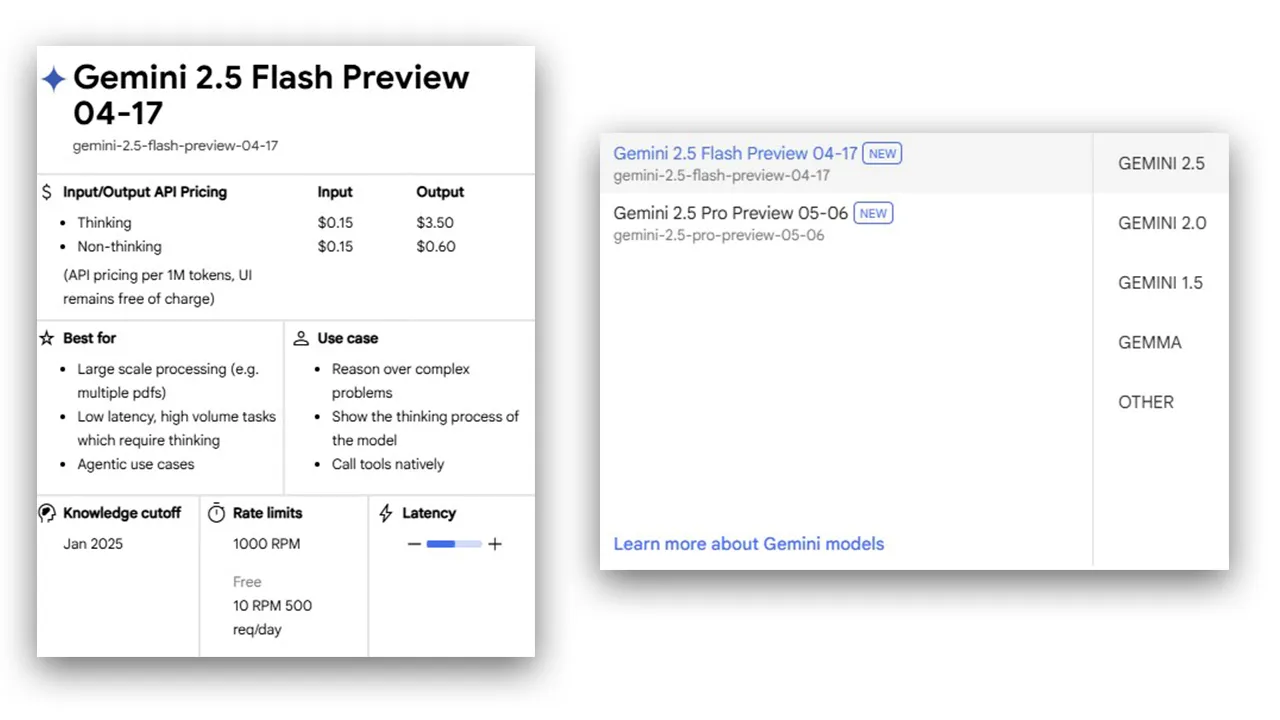Click Large scale processing bullet text
This screenshot has width=1280, height=720.
168,381
